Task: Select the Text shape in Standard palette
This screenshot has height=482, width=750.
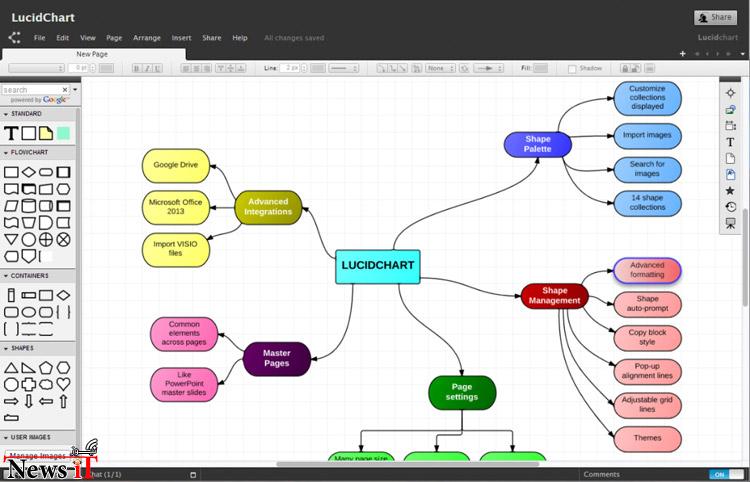Action: pos(11,133)
